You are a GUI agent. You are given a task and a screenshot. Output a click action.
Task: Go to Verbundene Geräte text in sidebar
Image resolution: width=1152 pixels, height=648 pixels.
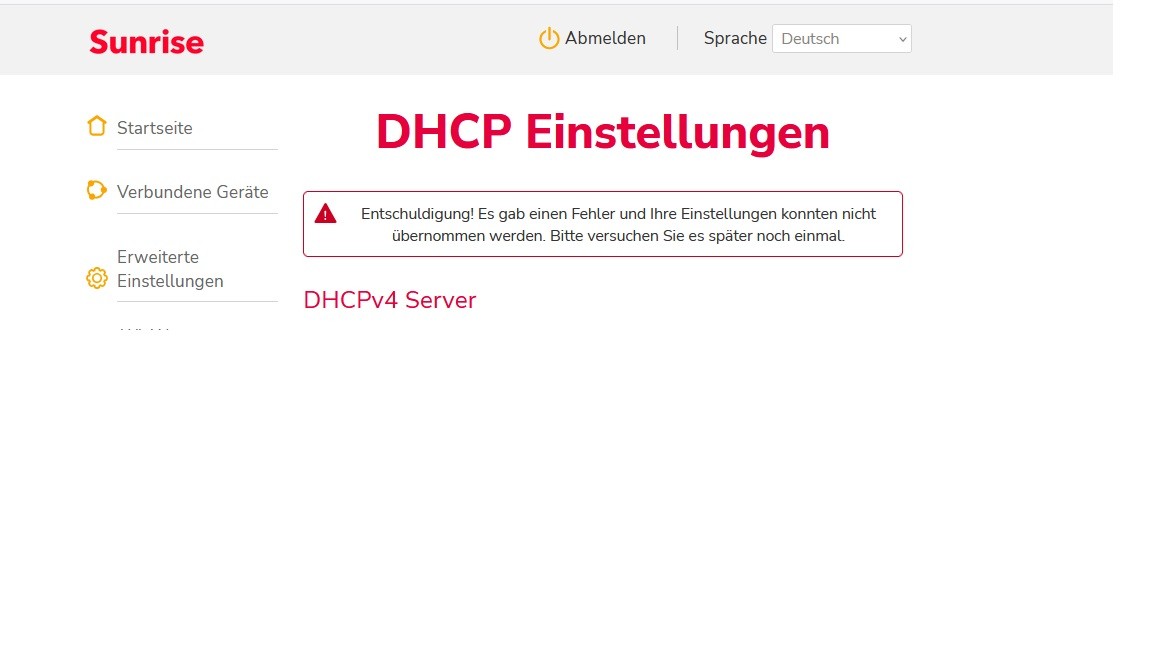[193, 192]
